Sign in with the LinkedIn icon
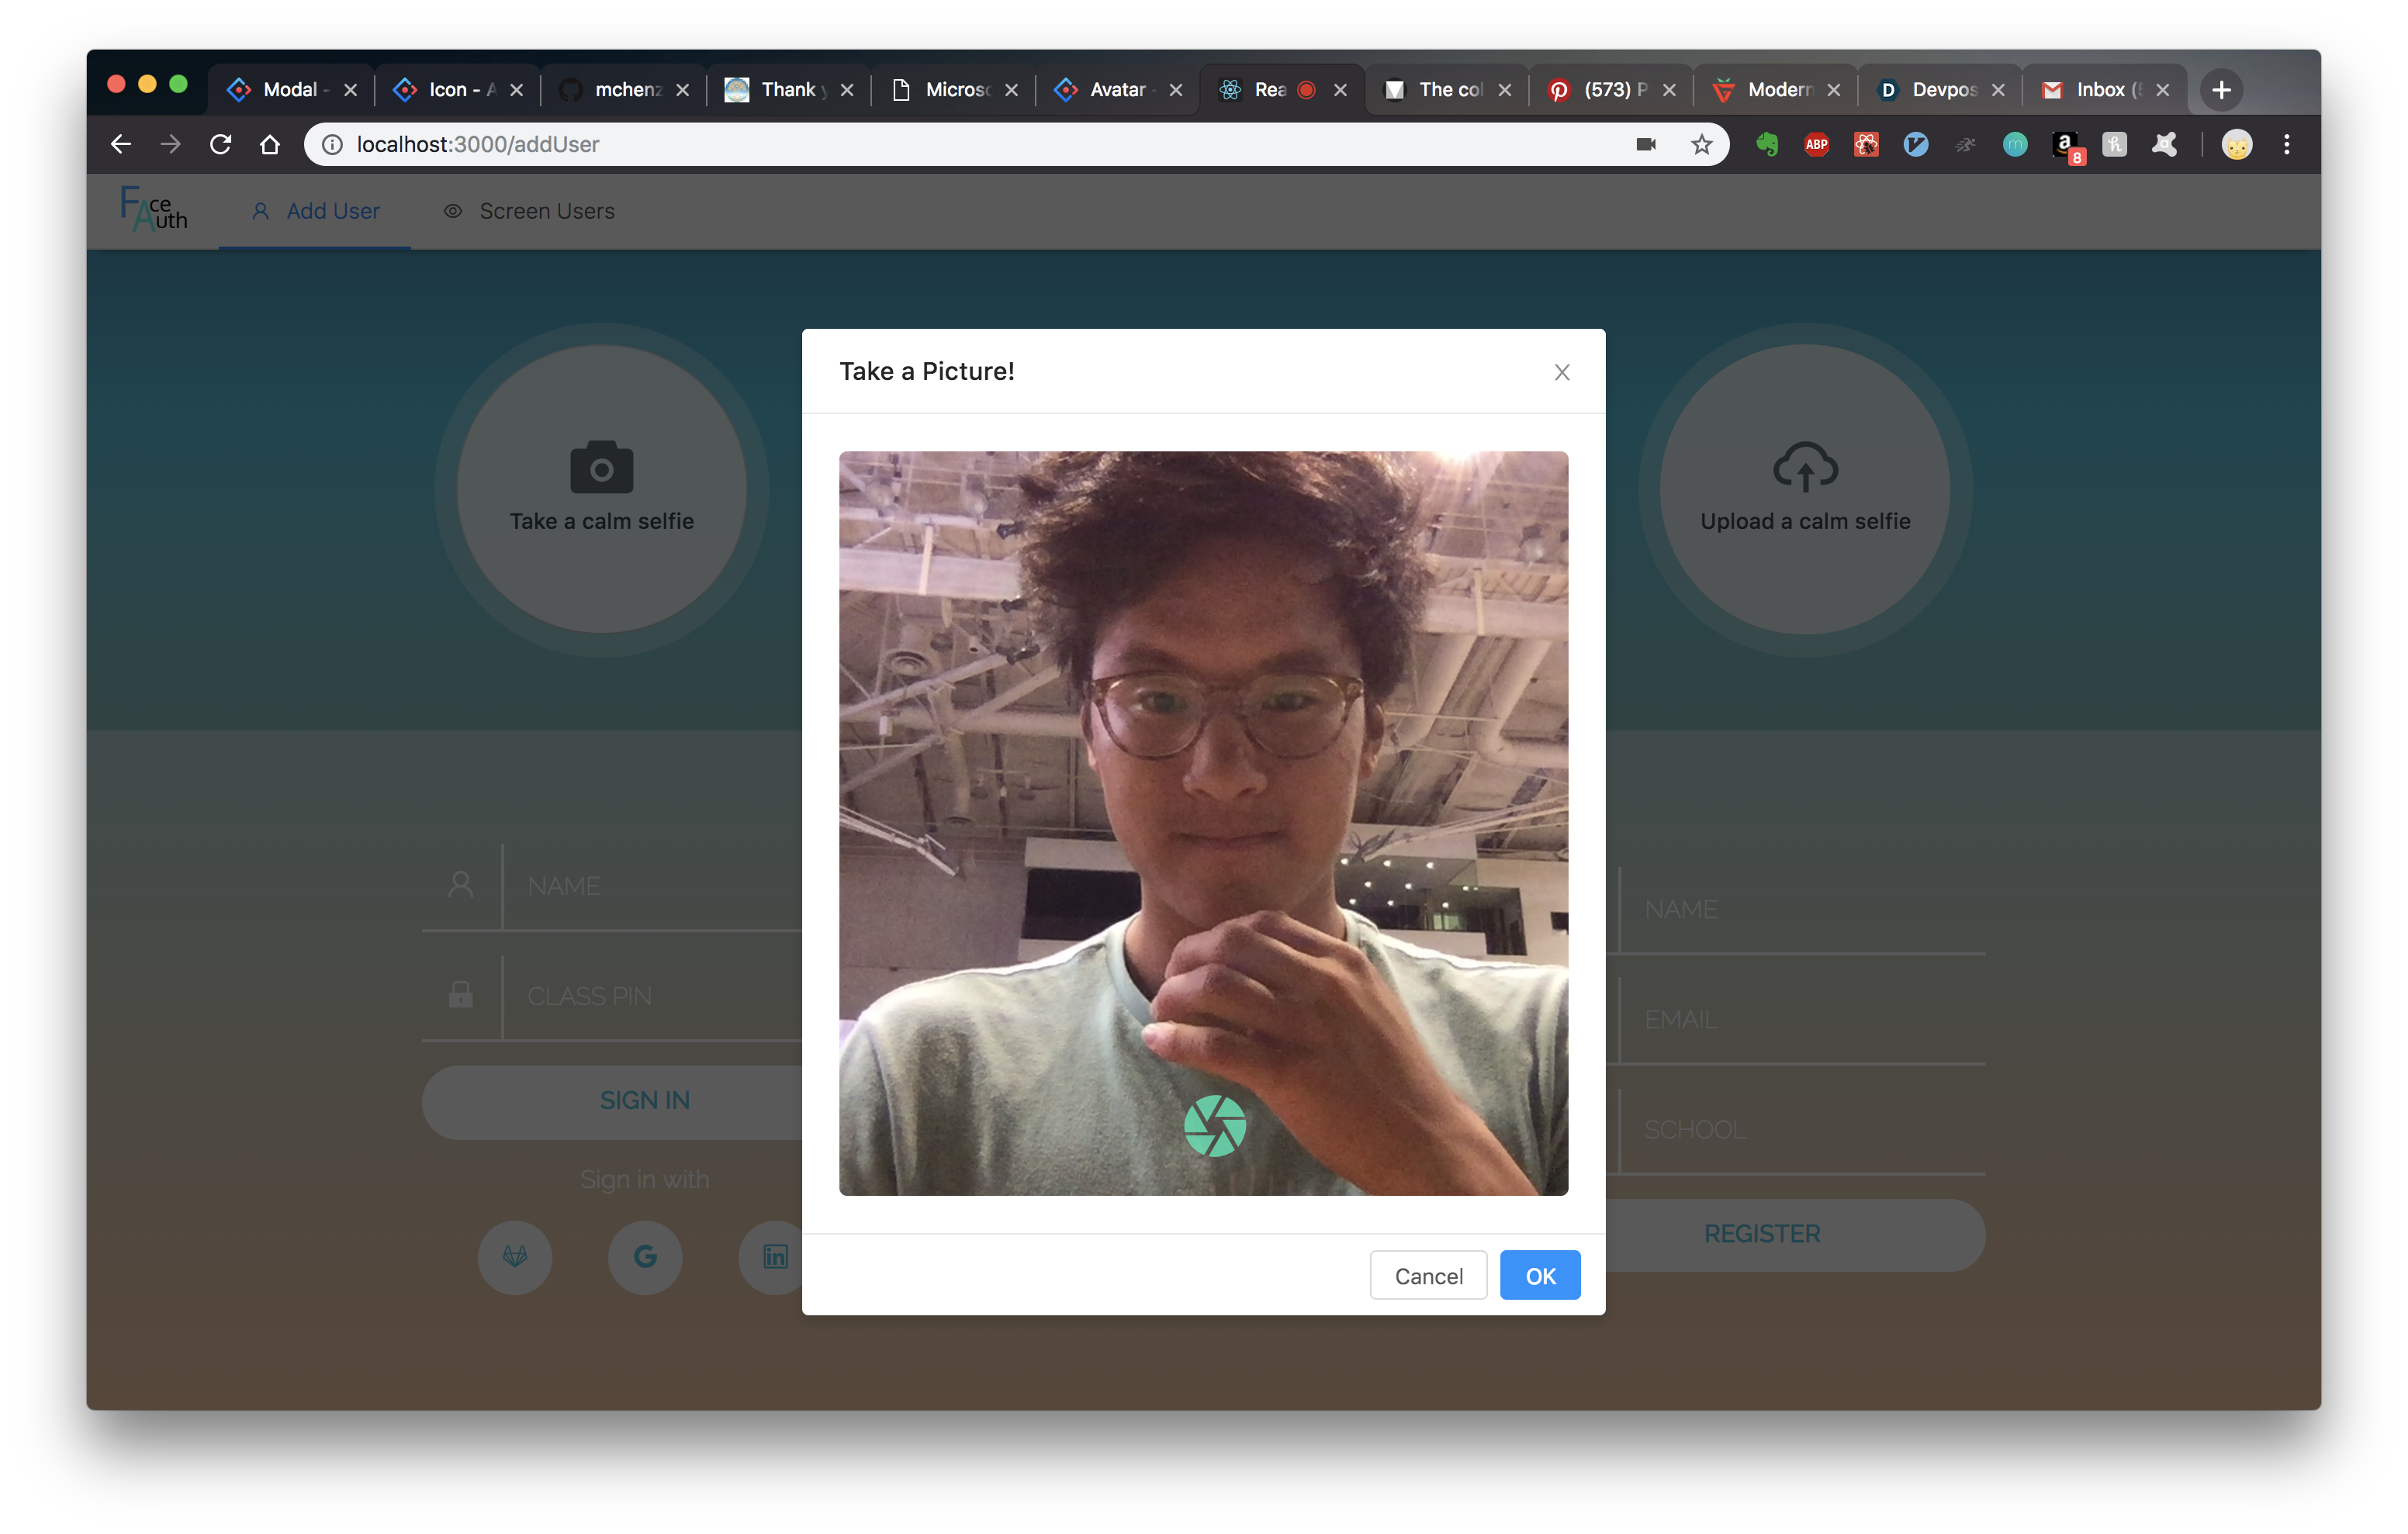Viewport: 2408px width, 1534px height. pyautogui.click(x=775, y=1257)
